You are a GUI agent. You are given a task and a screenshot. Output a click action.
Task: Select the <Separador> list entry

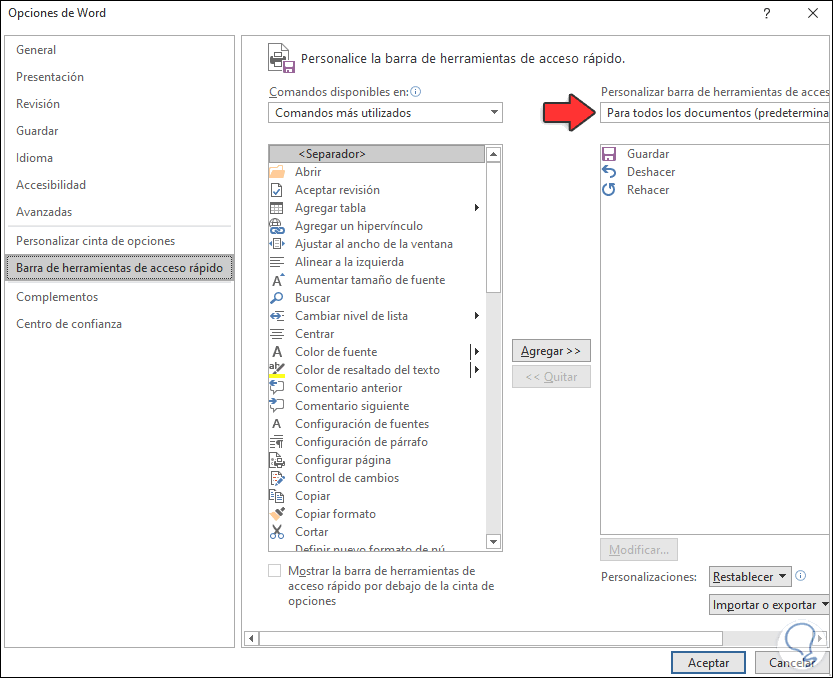pos(377,154)
